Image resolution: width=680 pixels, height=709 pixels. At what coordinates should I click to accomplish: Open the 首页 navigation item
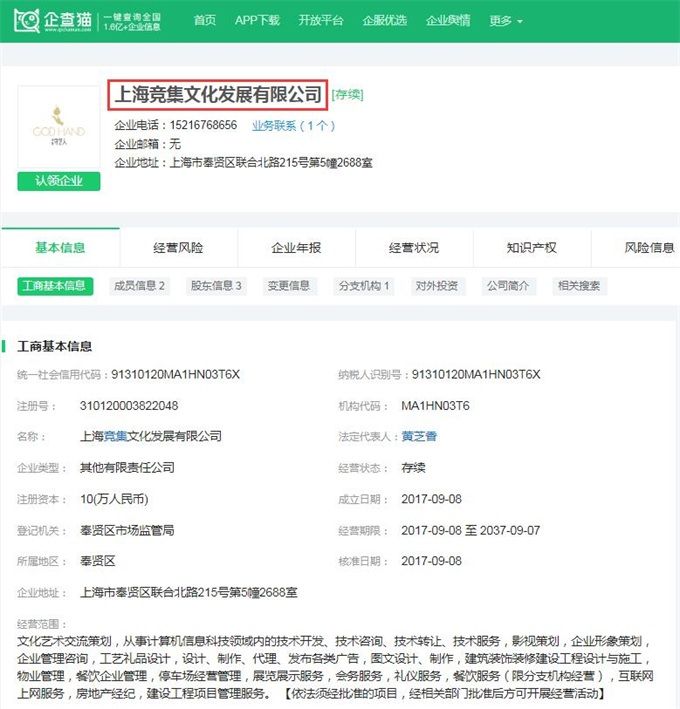point(204,20)
